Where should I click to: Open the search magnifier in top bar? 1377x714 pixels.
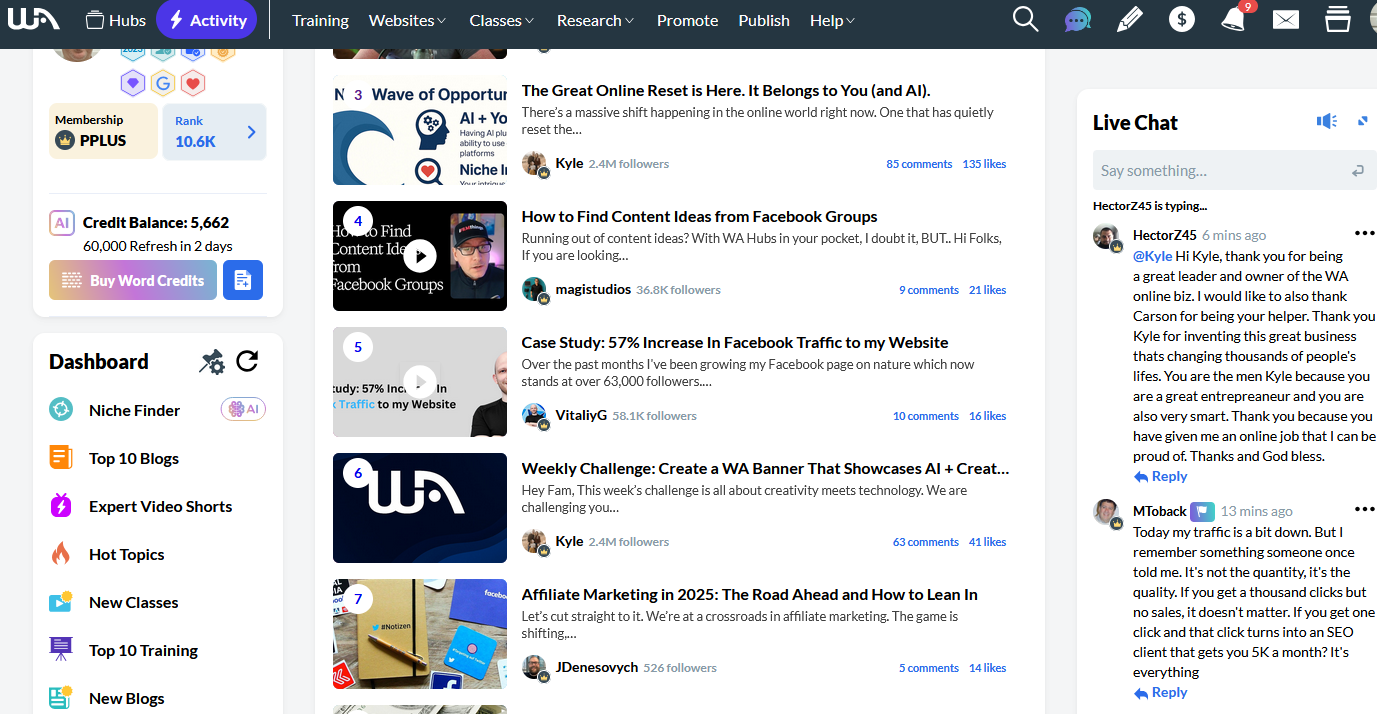click(1025, 20)
